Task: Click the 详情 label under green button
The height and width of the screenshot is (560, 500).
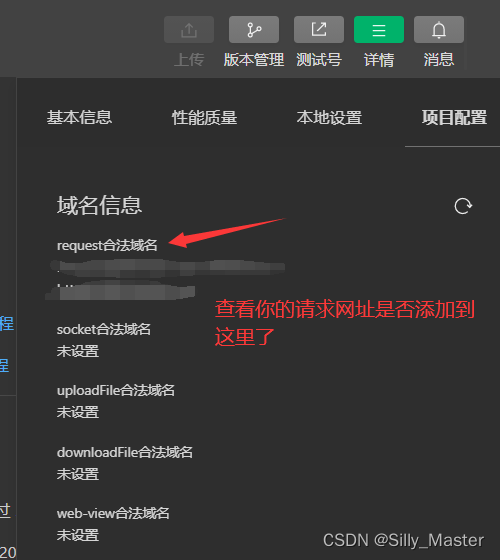Action: [x=379, y=60]
